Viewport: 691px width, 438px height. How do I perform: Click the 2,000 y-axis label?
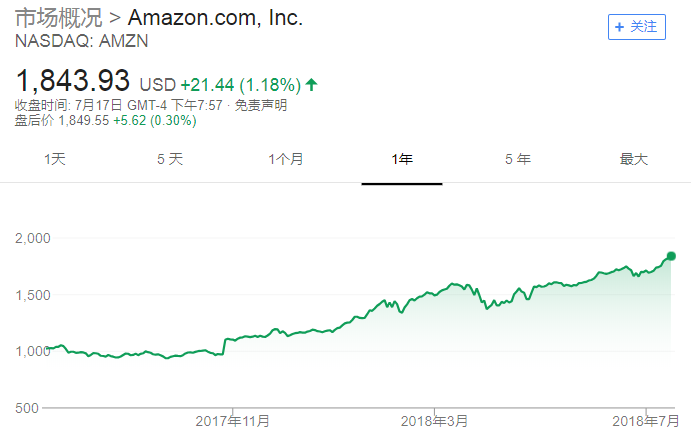33,238
